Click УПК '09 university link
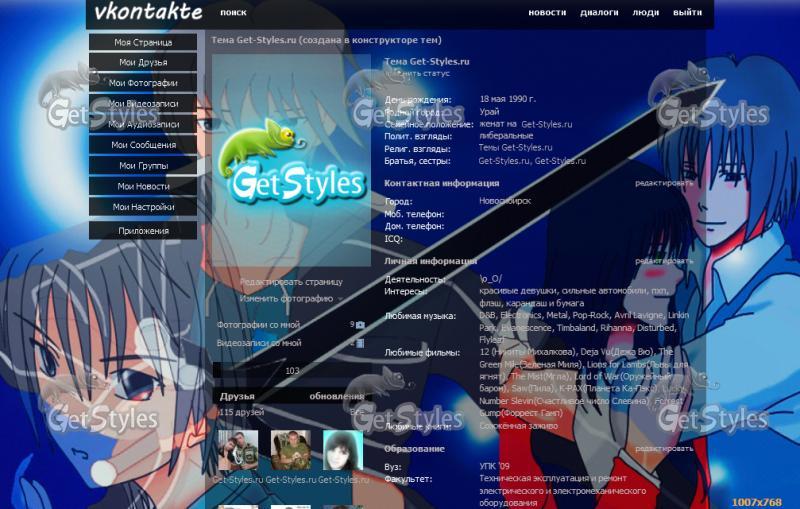Screen dimensions: 800x509 point(494,466)
